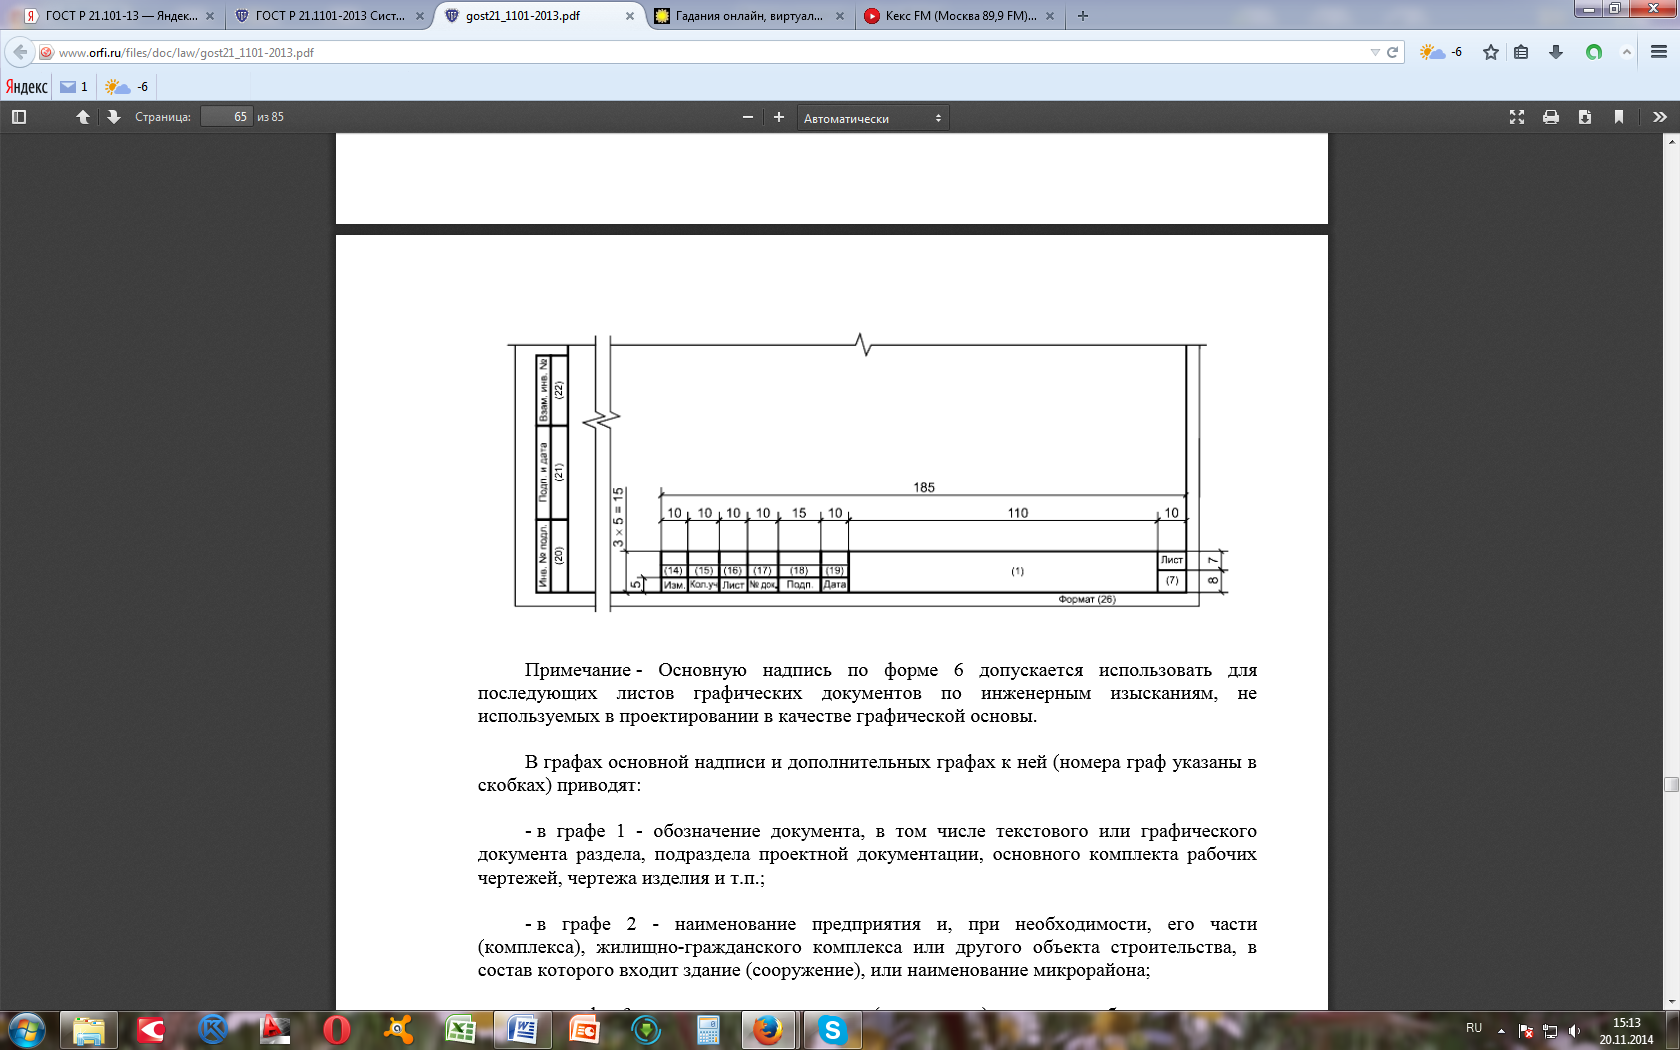Open Excel from the taskbar
The width and height of the screenshot is (1680, 1050).
(460, 1030)
